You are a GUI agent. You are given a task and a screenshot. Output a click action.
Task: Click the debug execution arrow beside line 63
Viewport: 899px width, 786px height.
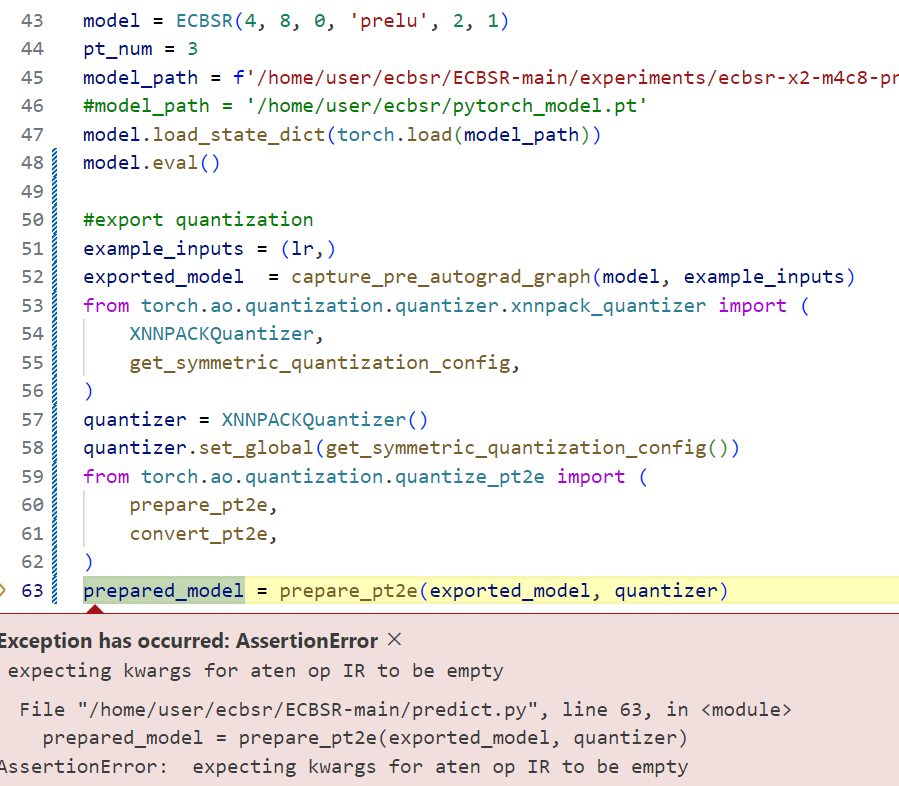click(3, 591)
